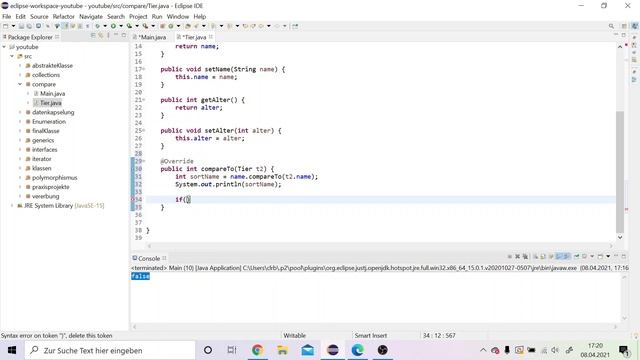Open Microsoft Edge from the taskbar
The image size is (640, 360).
coord(358,350)
